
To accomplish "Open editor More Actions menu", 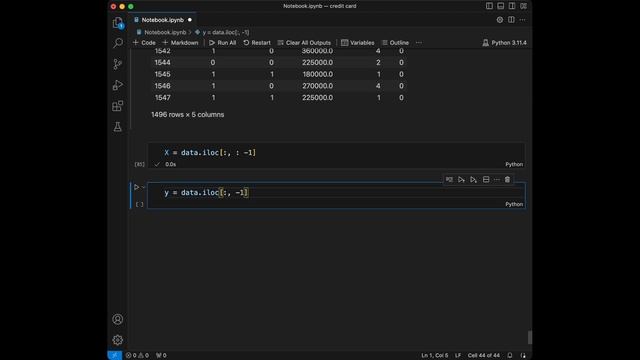I will click(x=522, y=20).
